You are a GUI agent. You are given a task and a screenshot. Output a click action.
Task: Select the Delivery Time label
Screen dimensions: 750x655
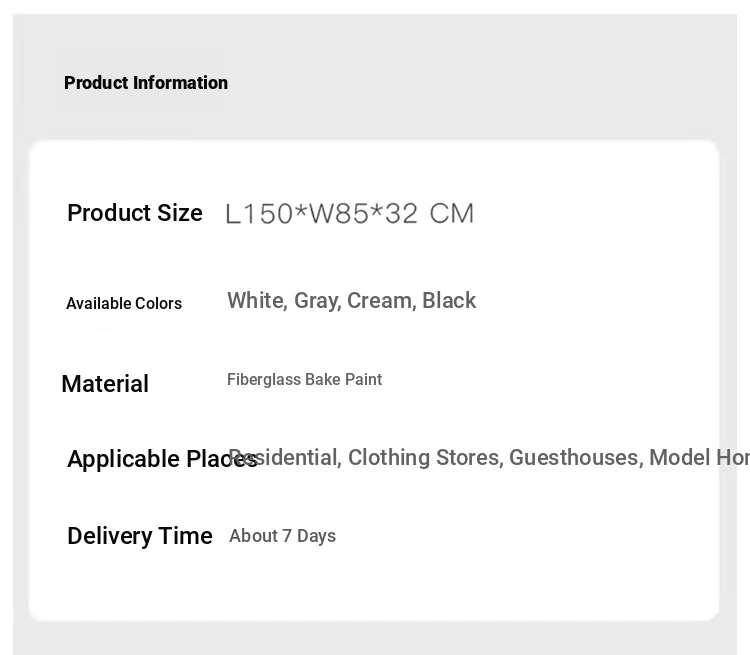click(x=140, y=536)
